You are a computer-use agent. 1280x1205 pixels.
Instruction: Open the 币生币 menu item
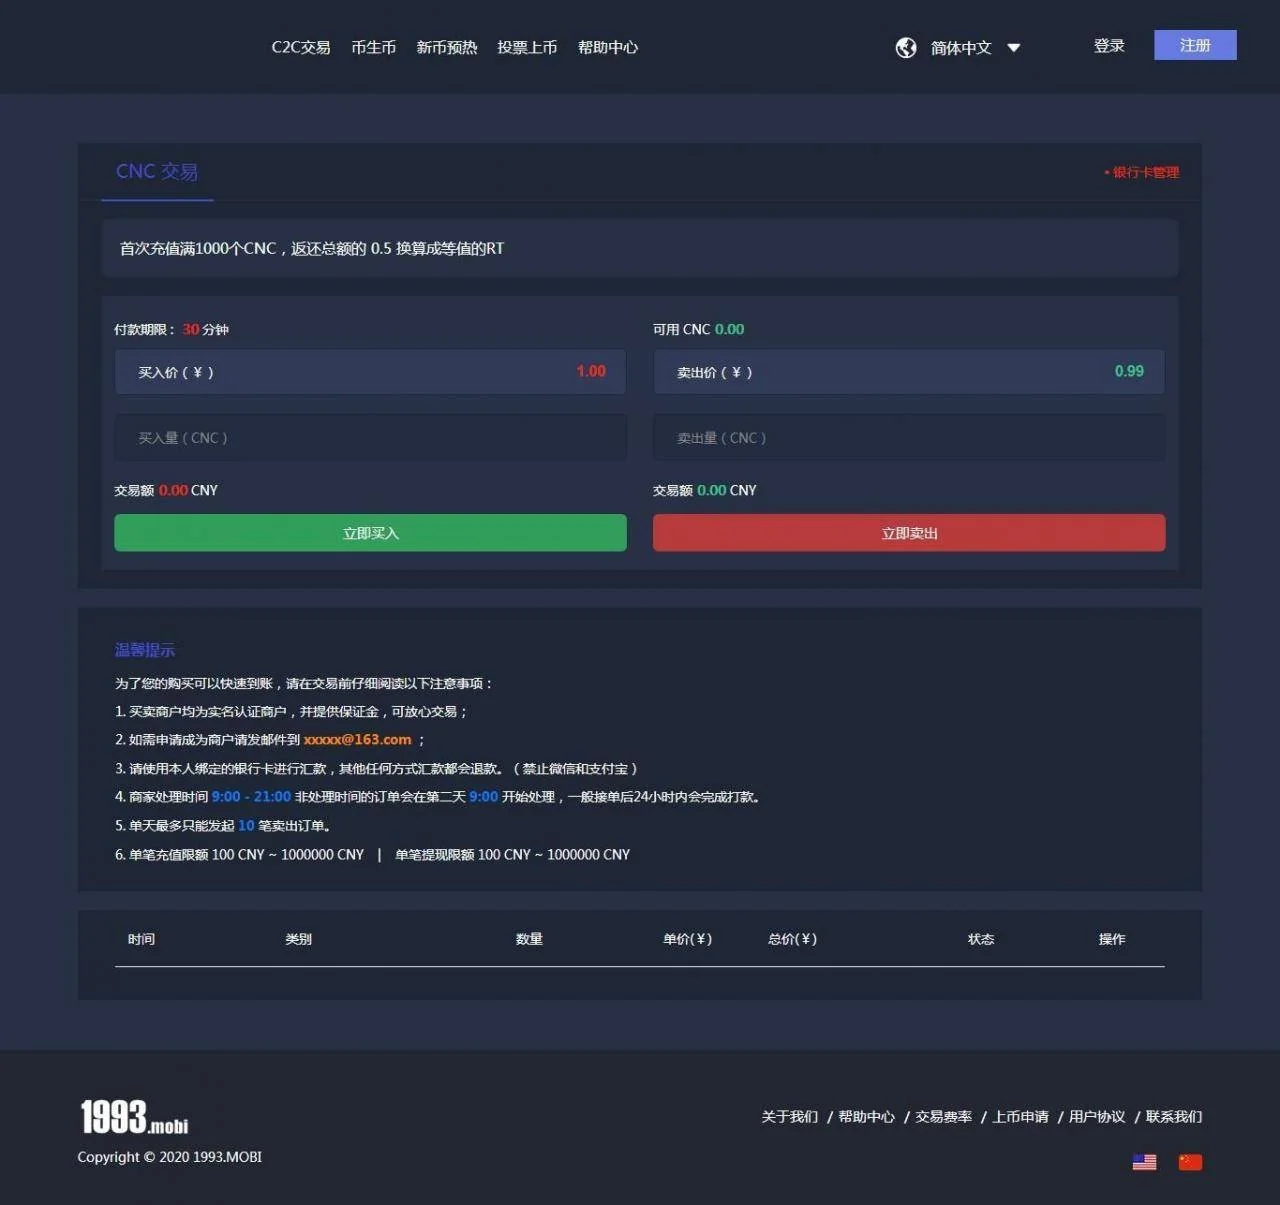pyautogui.click(x=373, y=48)
